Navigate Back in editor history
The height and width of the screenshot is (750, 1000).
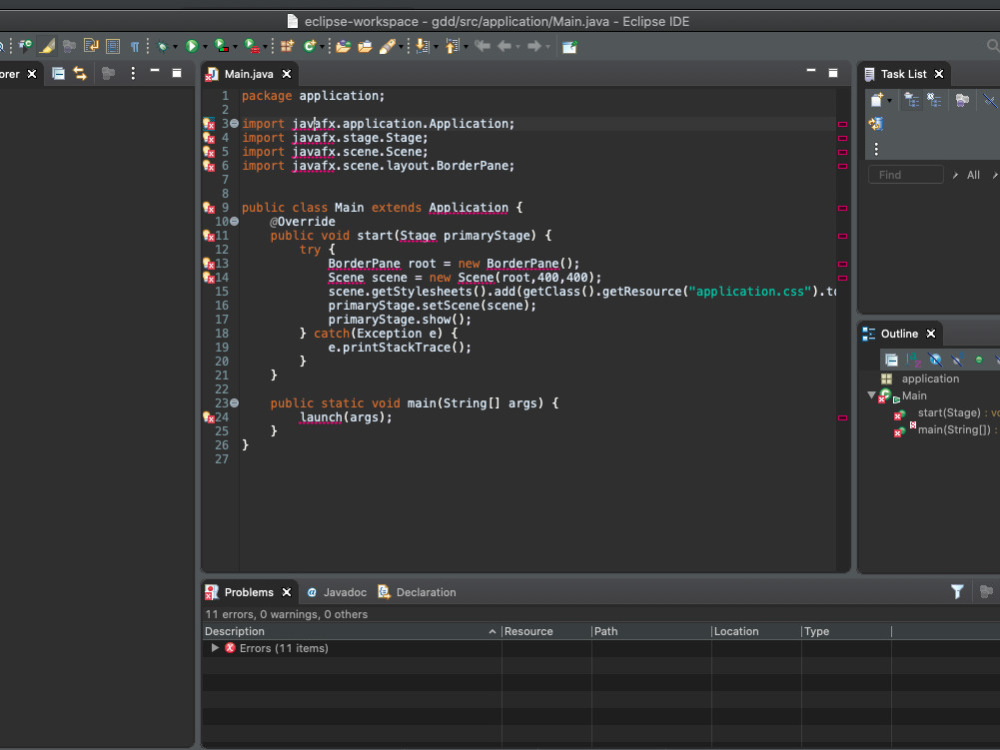pos(504,46)
